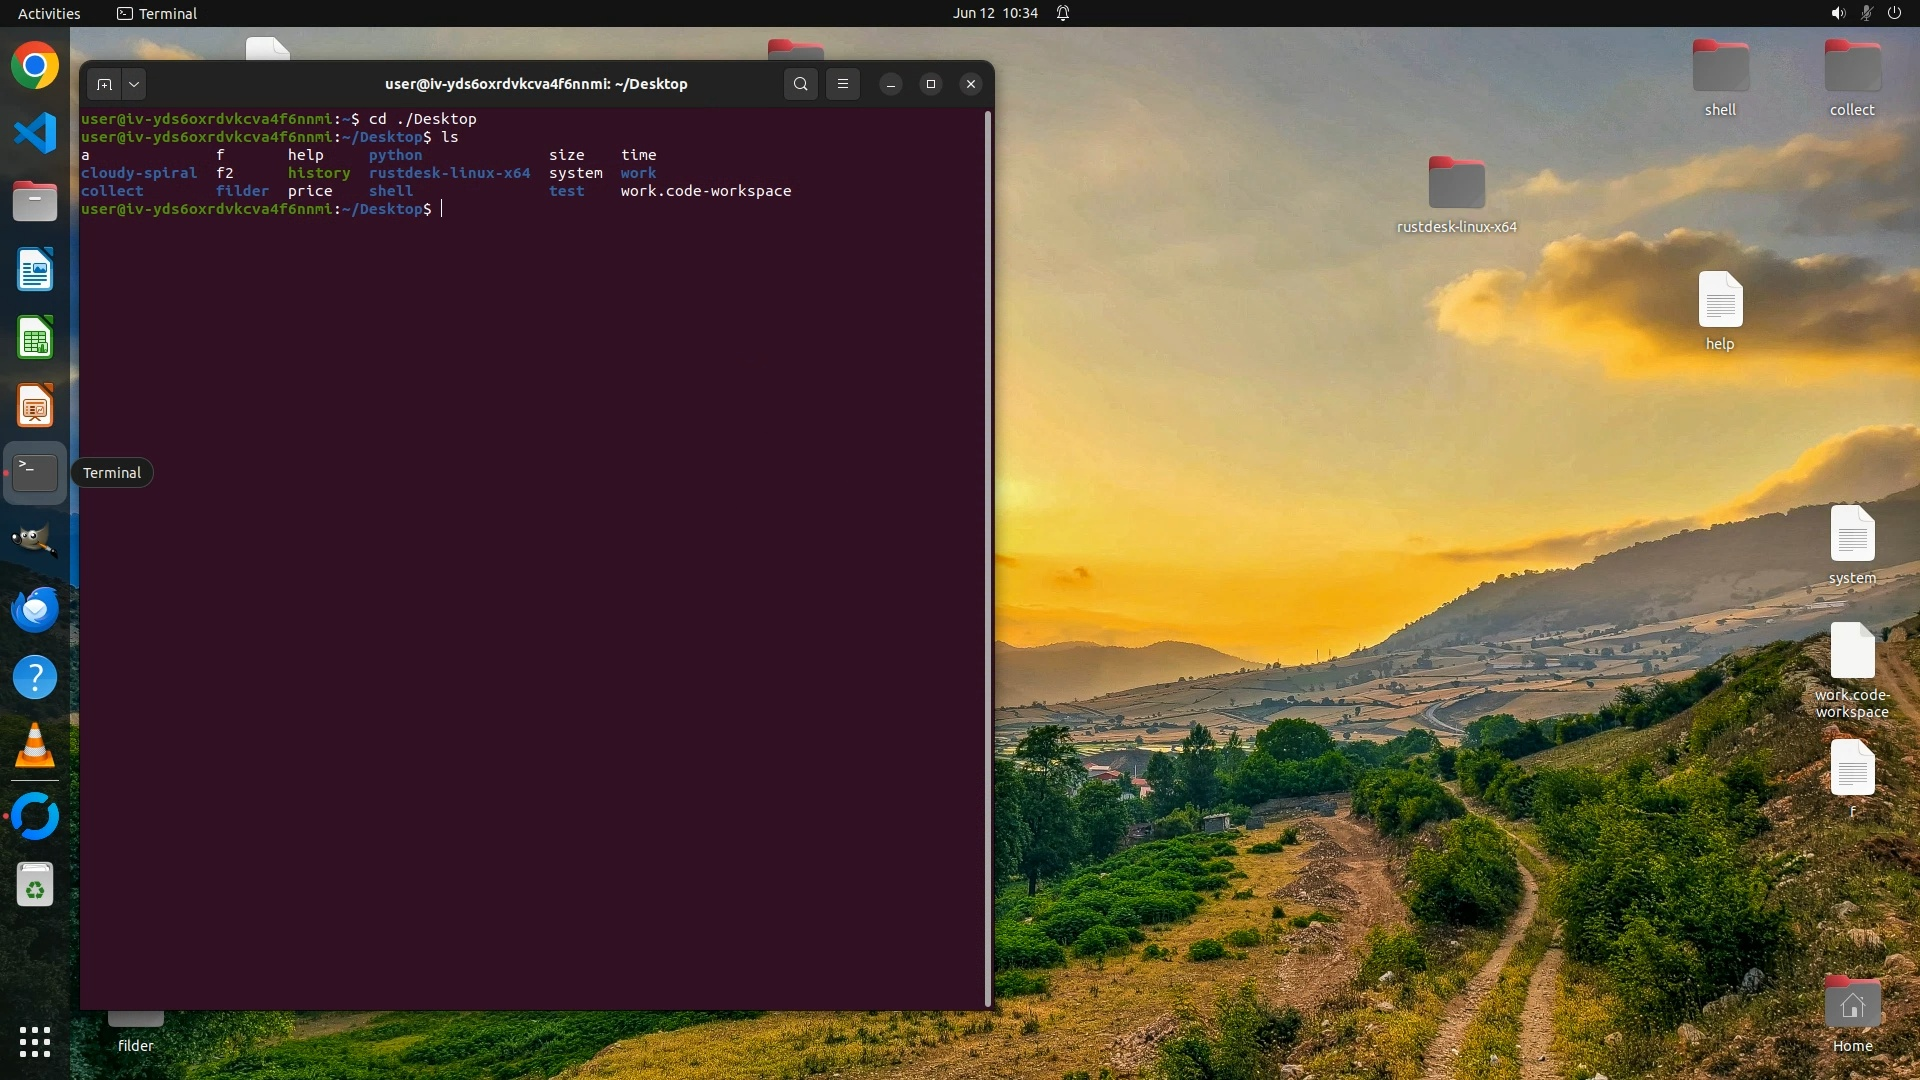This screenshot has height=1080, width=1920.
Task: Open the date and time calendar menu
Action: click(995, 13)
